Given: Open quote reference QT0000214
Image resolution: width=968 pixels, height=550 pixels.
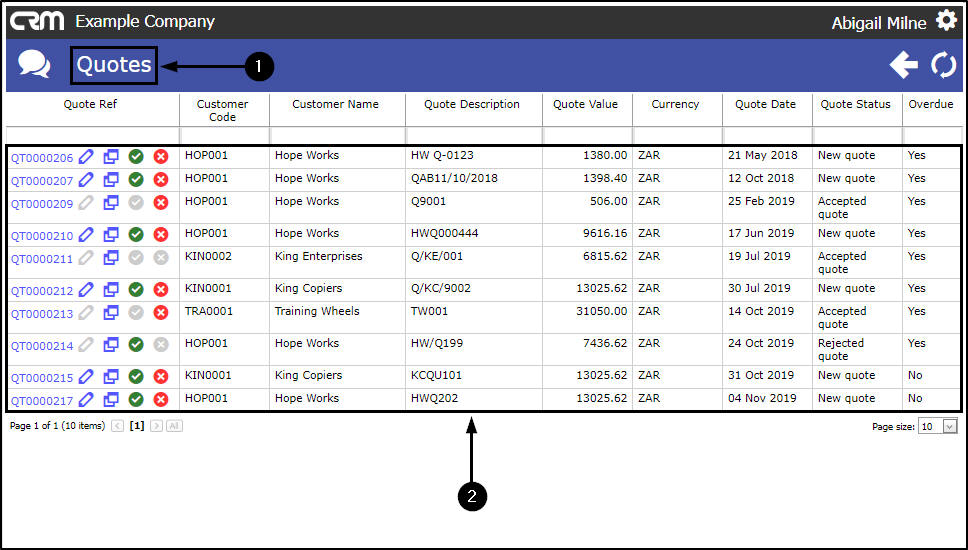Looking at the screenshot, I should (x=42, y=346).
